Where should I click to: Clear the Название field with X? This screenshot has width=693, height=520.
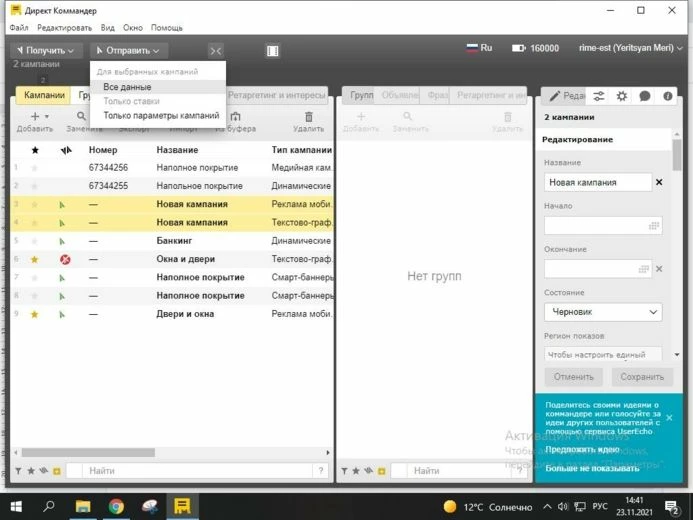659,182
